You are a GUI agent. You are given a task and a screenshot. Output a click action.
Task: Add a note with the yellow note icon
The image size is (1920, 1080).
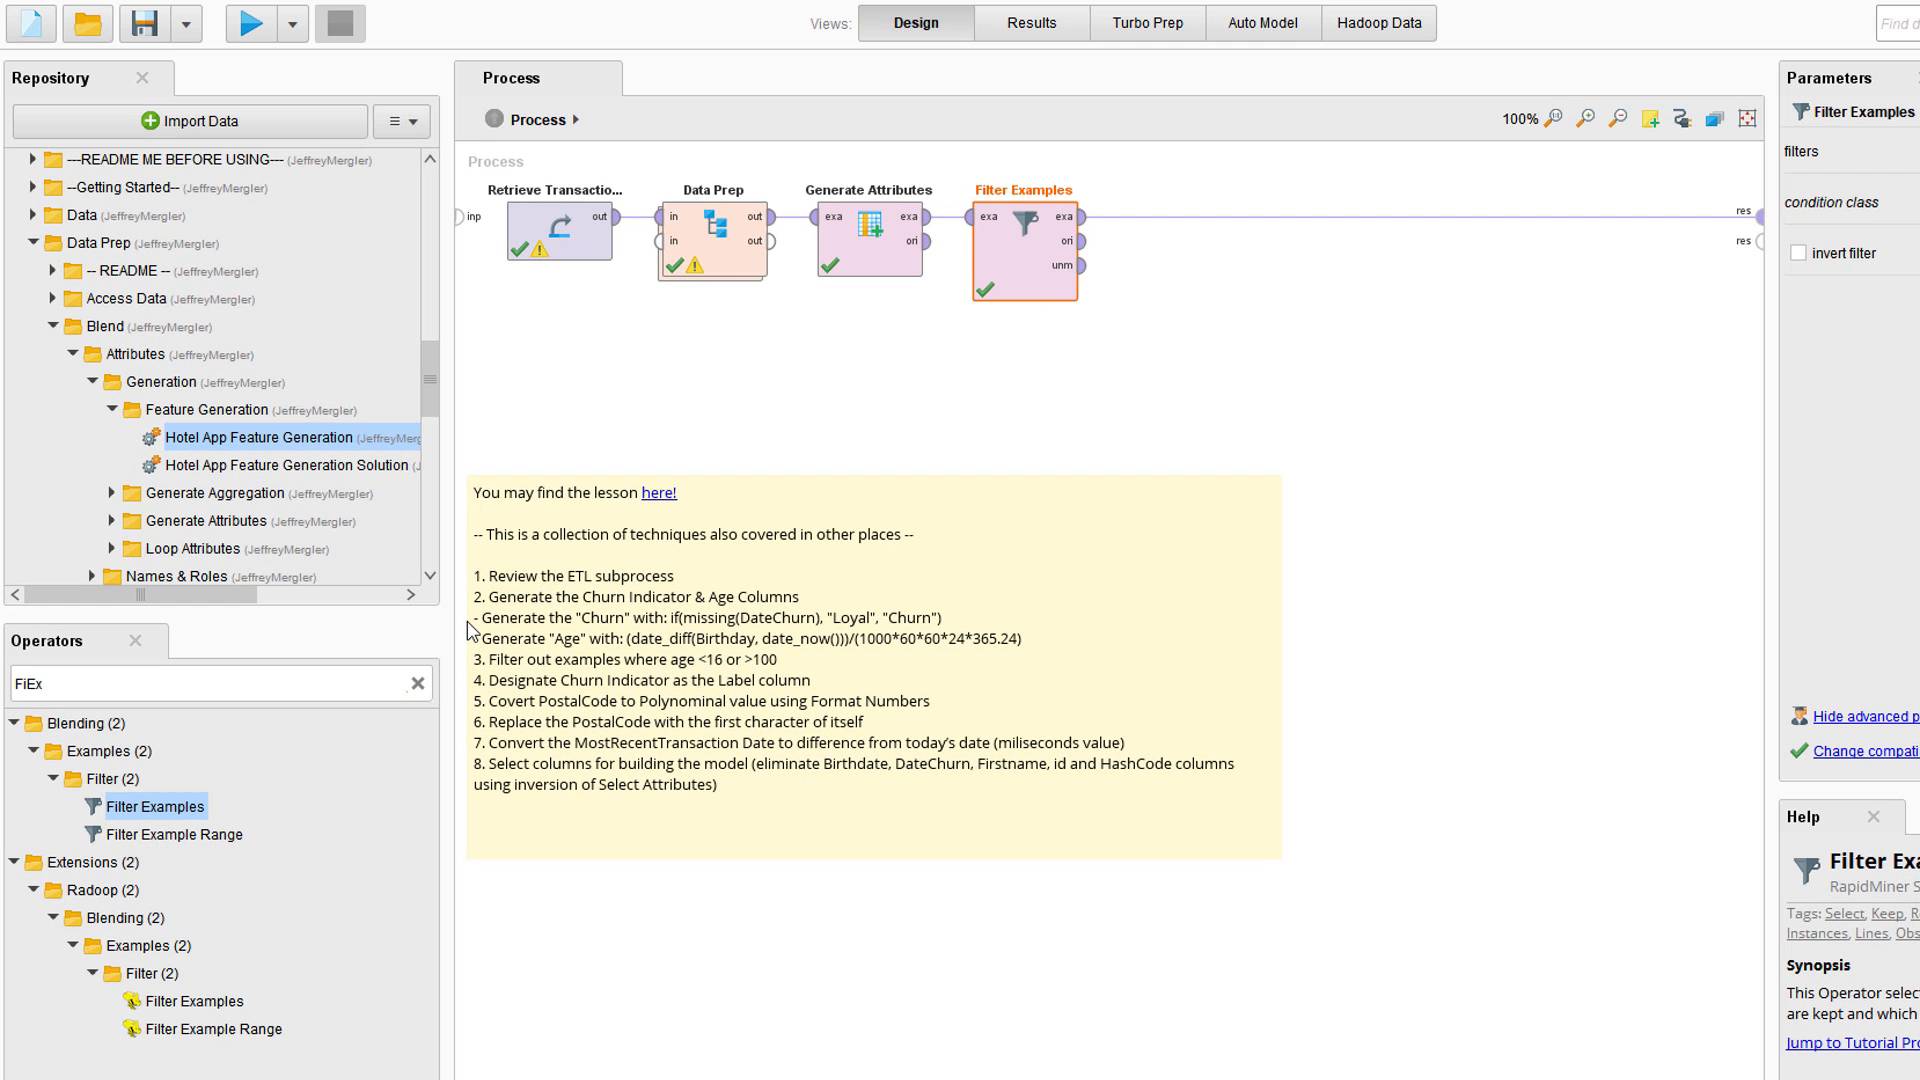[x=1650, y=119]
